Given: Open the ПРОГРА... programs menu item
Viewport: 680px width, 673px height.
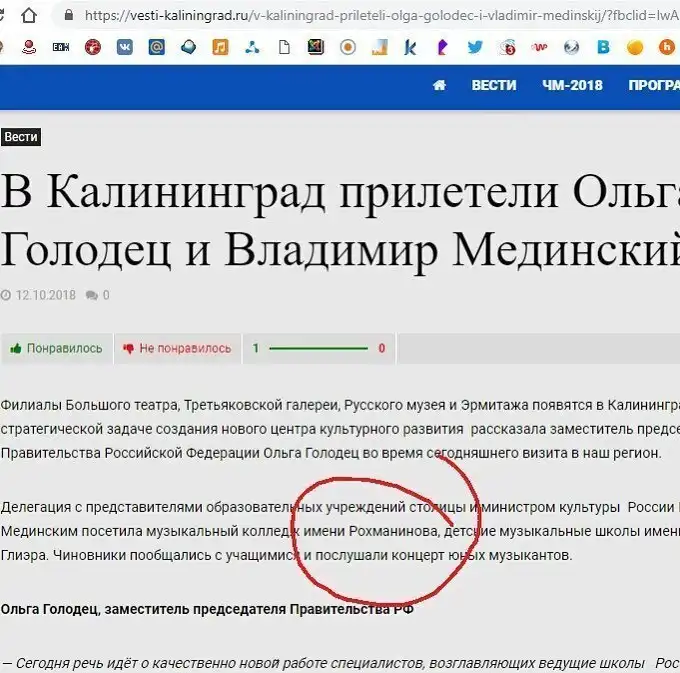Looking at the screenshot, I should 653,85.
